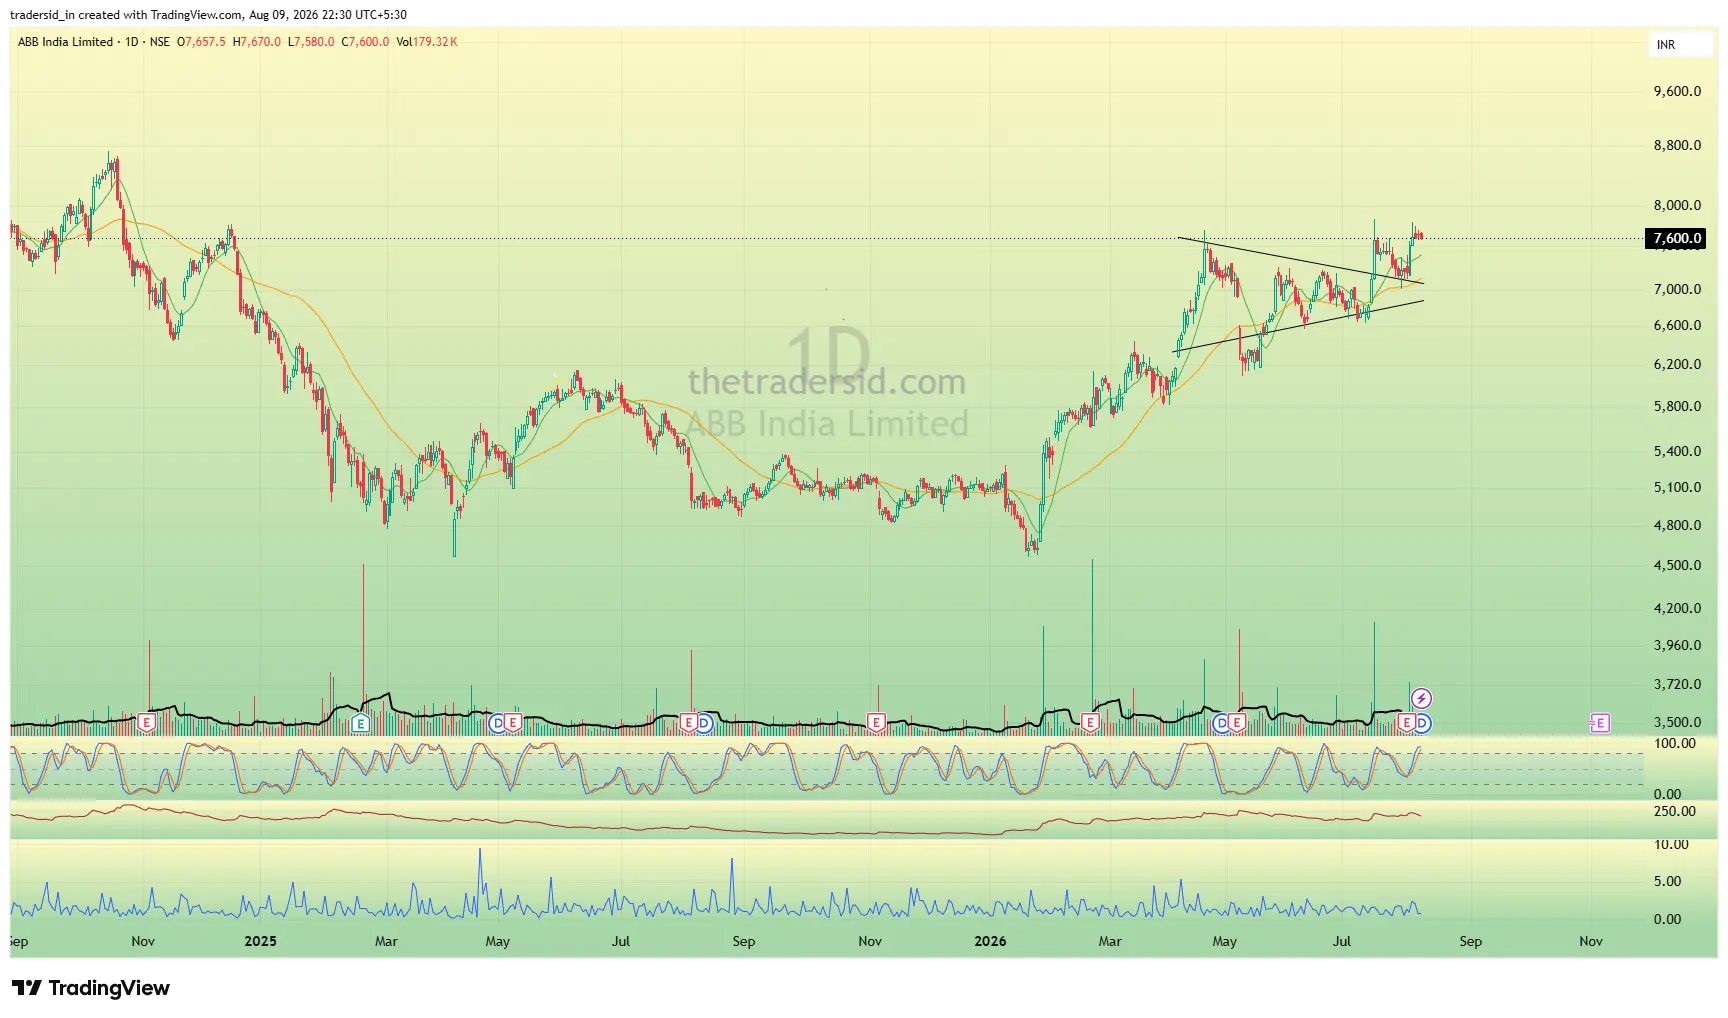Screen dimensions: 1728x1018
Task: Click the 2025 year label on time axis
Action: tap(260, 941)
